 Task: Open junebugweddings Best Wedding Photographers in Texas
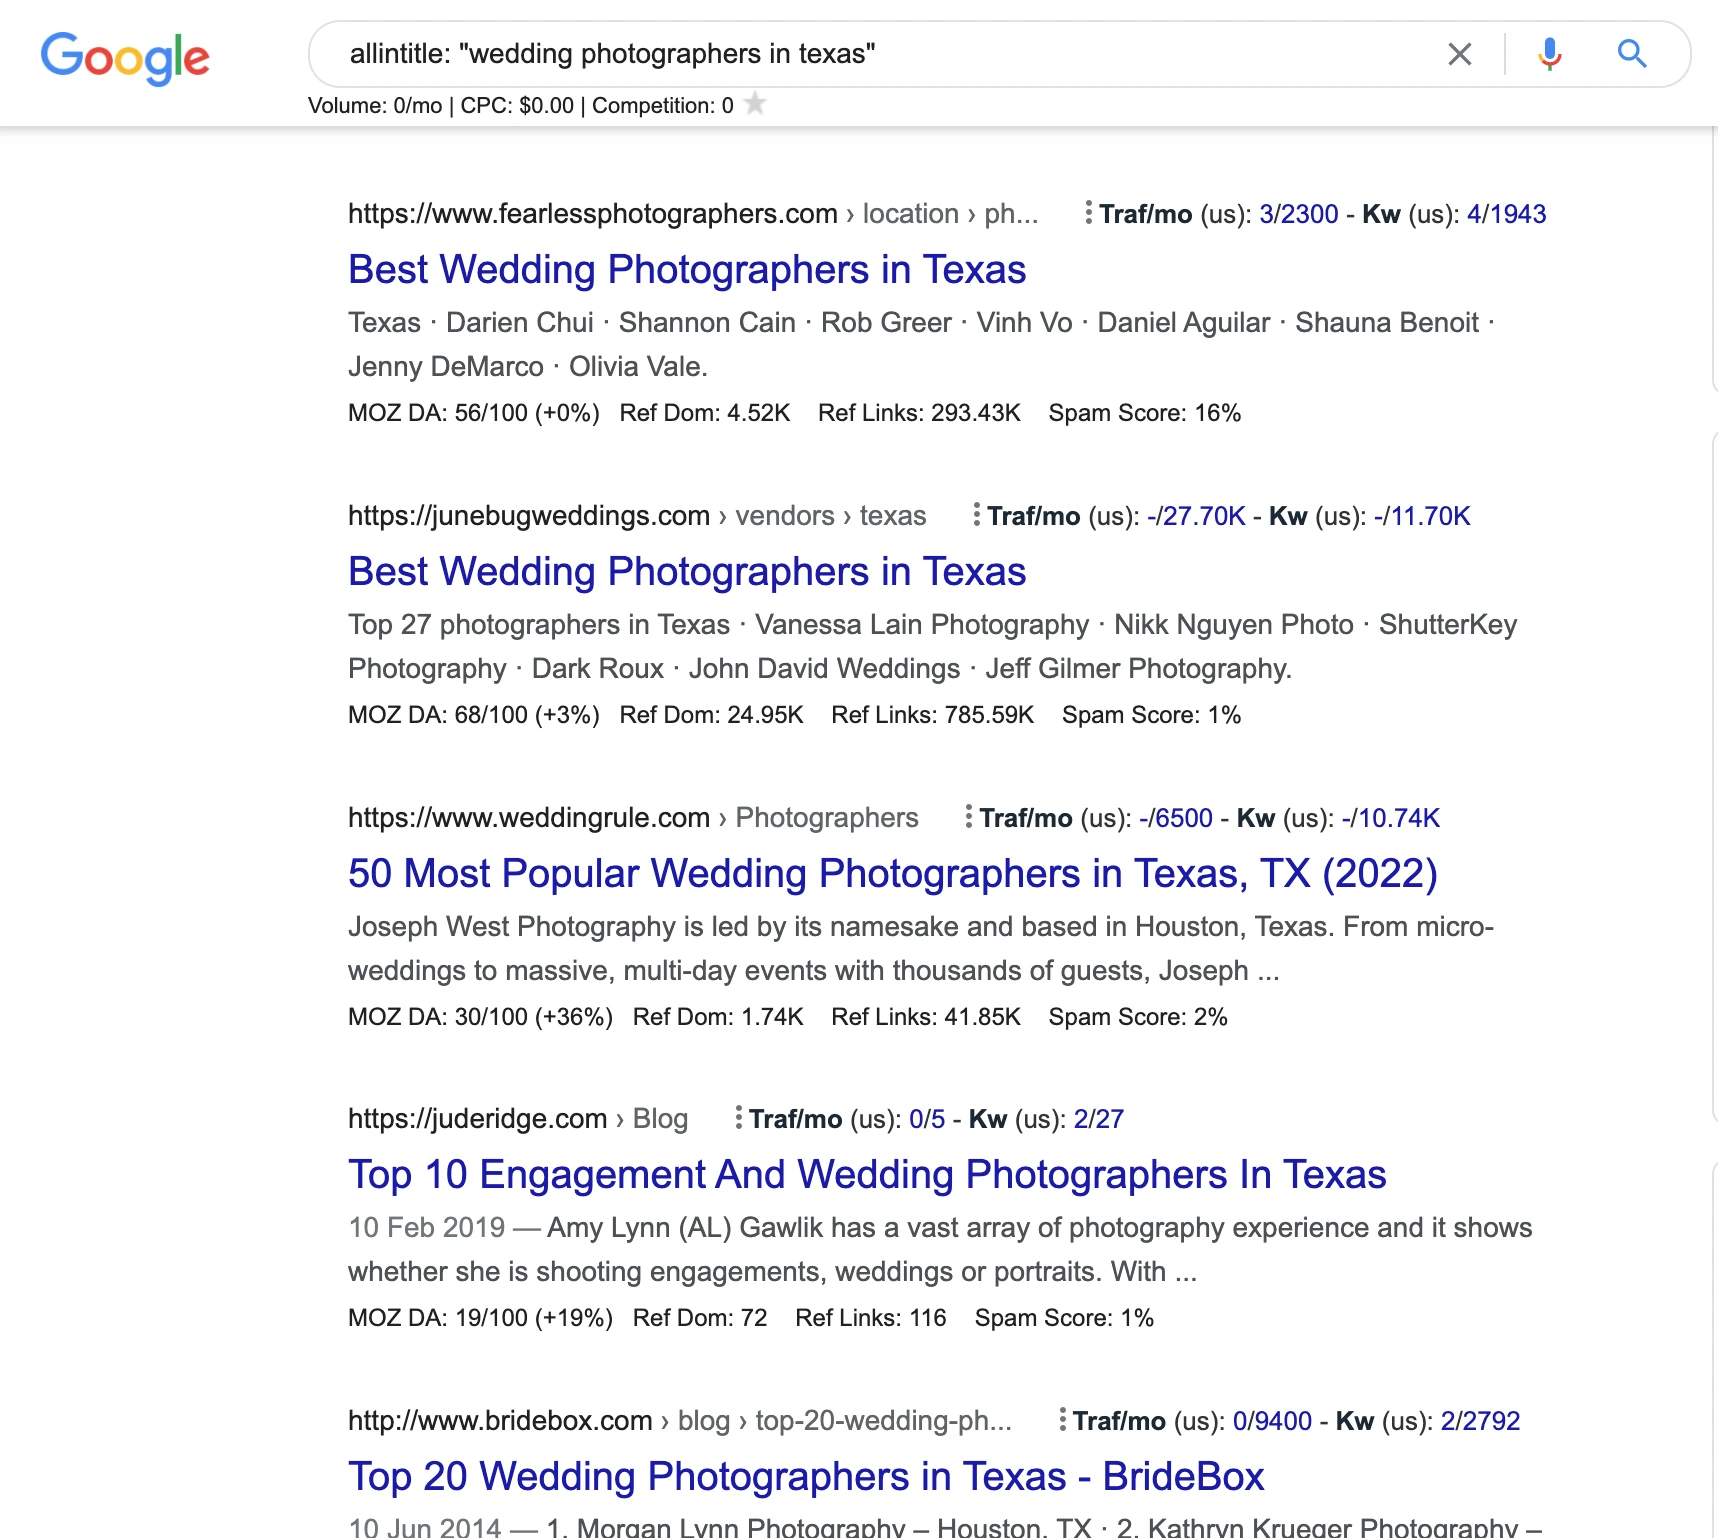click(x=687, y=572)
